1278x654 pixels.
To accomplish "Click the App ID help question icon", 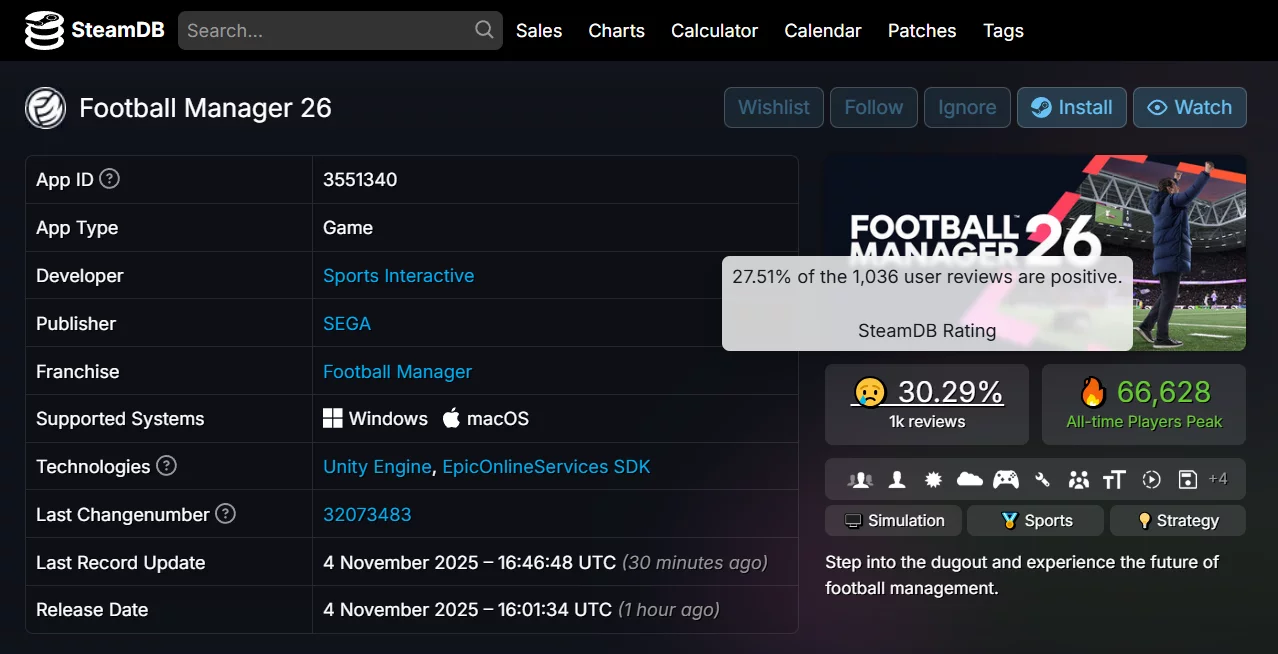I will (110, 179).
